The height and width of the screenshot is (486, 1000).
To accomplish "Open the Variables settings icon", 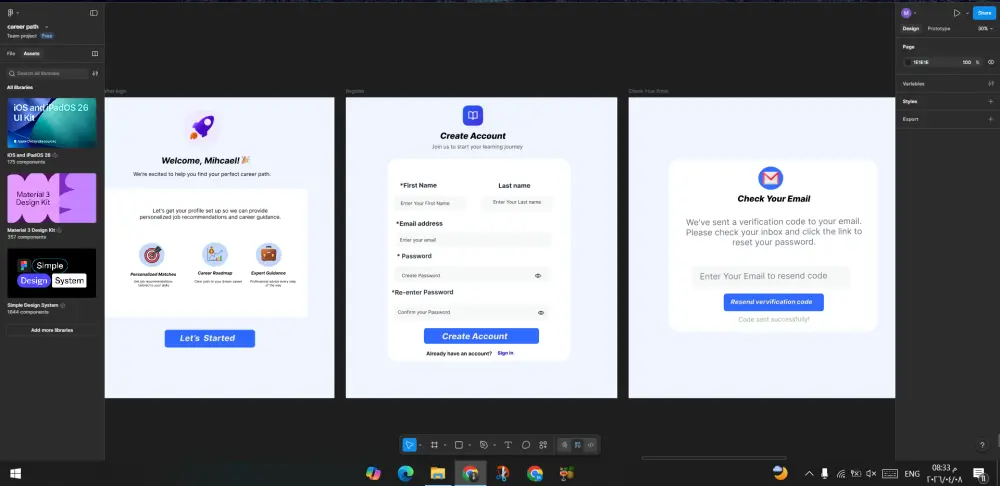I will click(x=991, y=84).
